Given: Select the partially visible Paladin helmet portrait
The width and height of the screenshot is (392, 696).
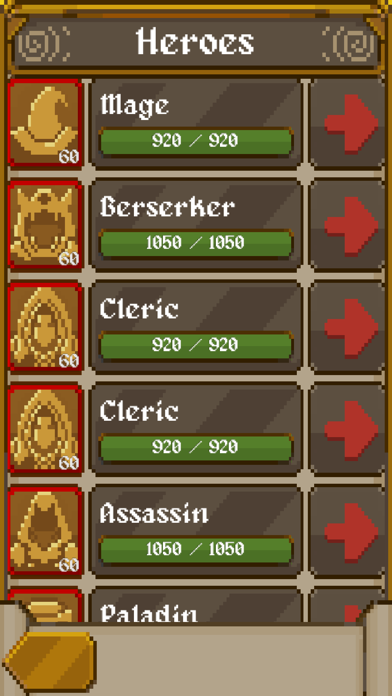Looking at the screenshot, I should (x=45, y=607).
